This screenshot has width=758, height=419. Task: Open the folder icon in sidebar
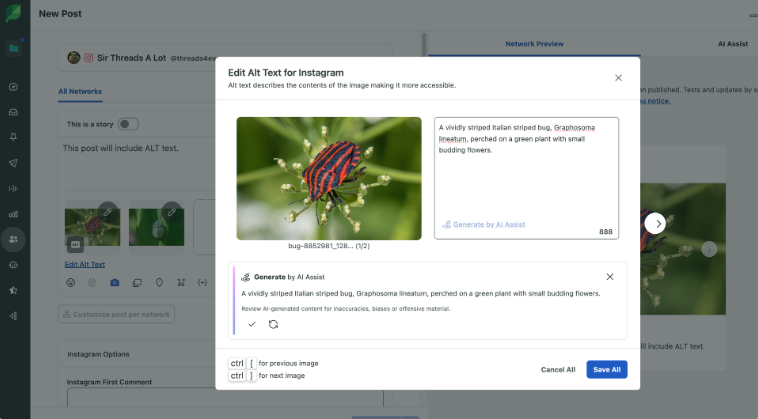(x=14, y=48)
